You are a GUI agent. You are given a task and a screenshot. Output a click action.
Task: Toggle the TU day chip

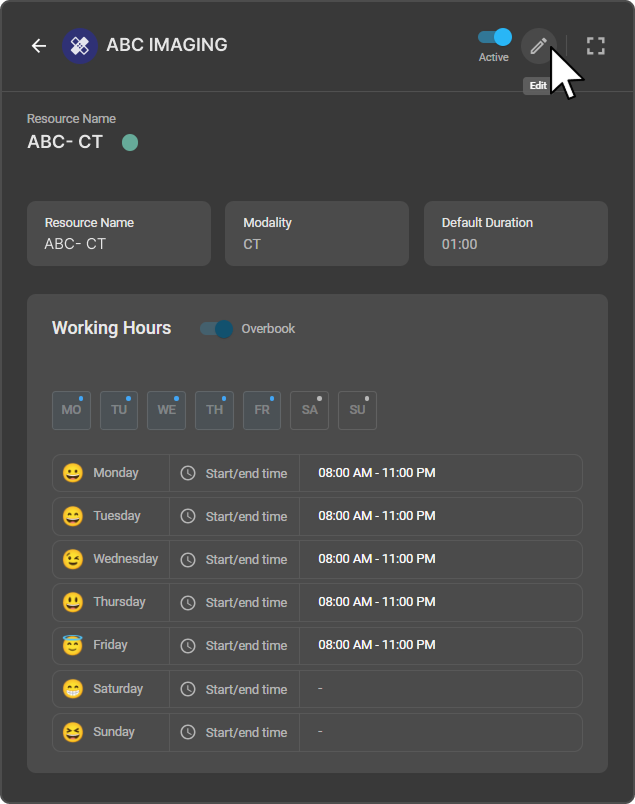coord(119,410)
